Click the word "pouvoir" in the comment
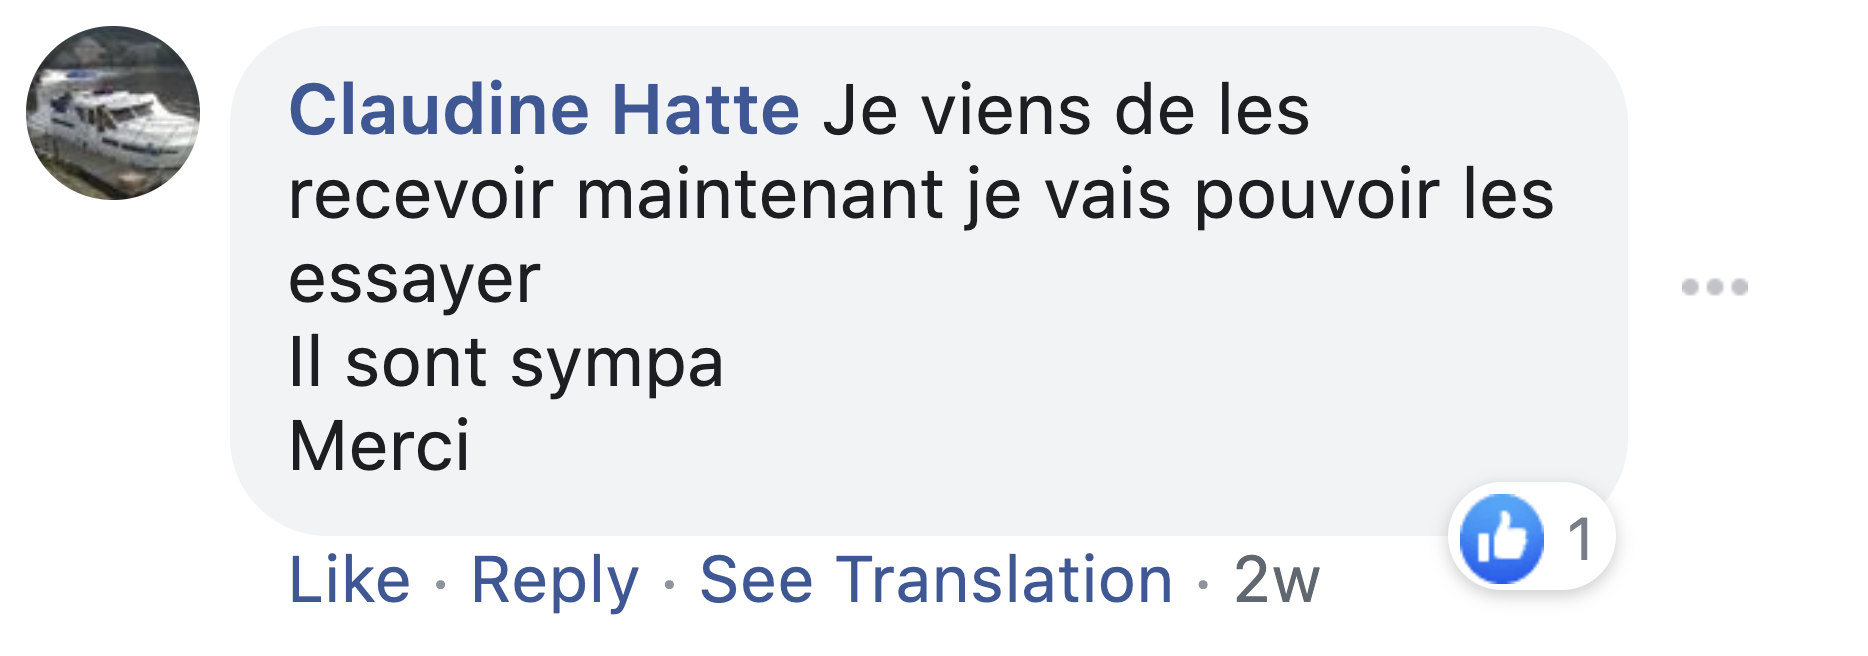 (x=1317, y=194)
